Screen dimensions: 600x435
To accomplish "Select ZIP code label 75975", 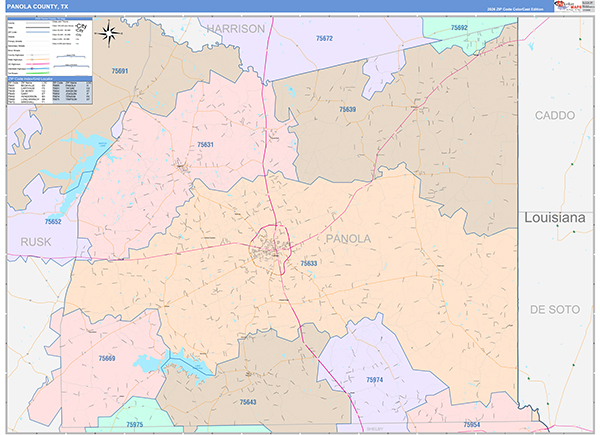I will [x=135, y=425].
